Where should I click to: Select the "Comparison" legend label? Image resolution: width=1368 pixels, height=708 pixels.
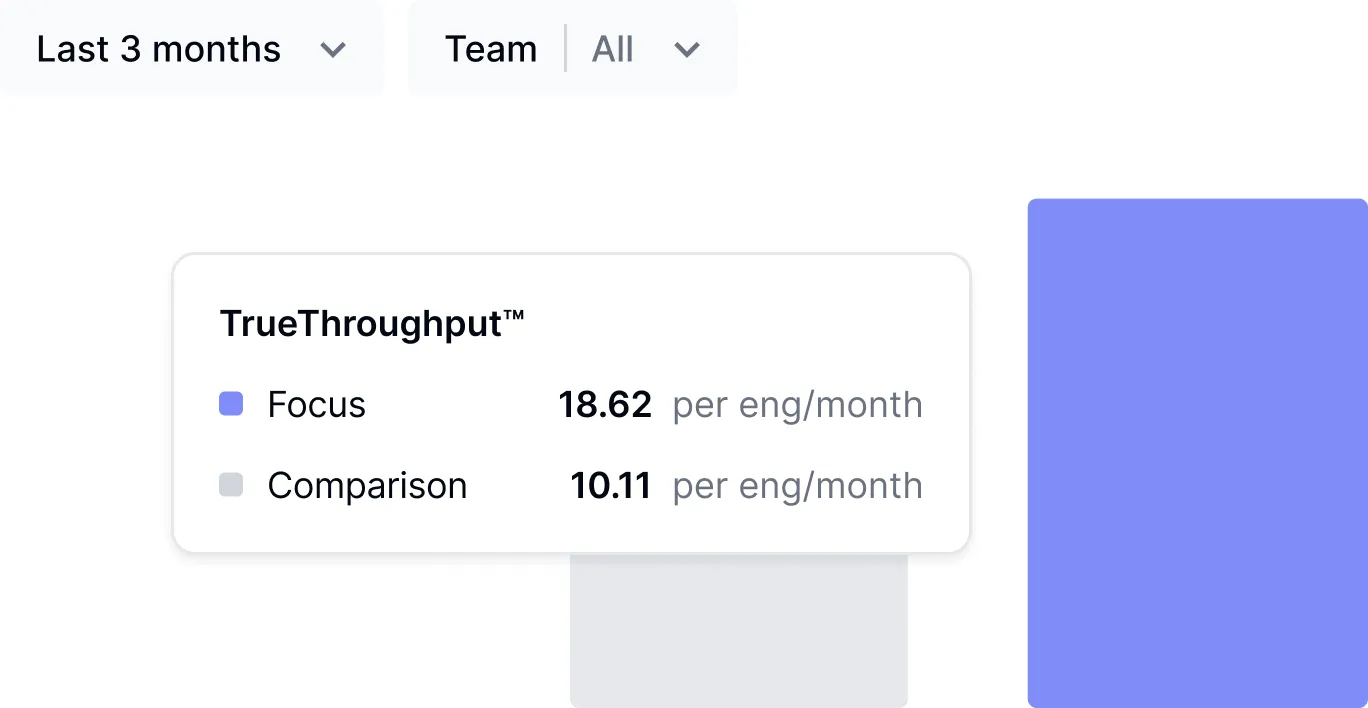(367, 486)
